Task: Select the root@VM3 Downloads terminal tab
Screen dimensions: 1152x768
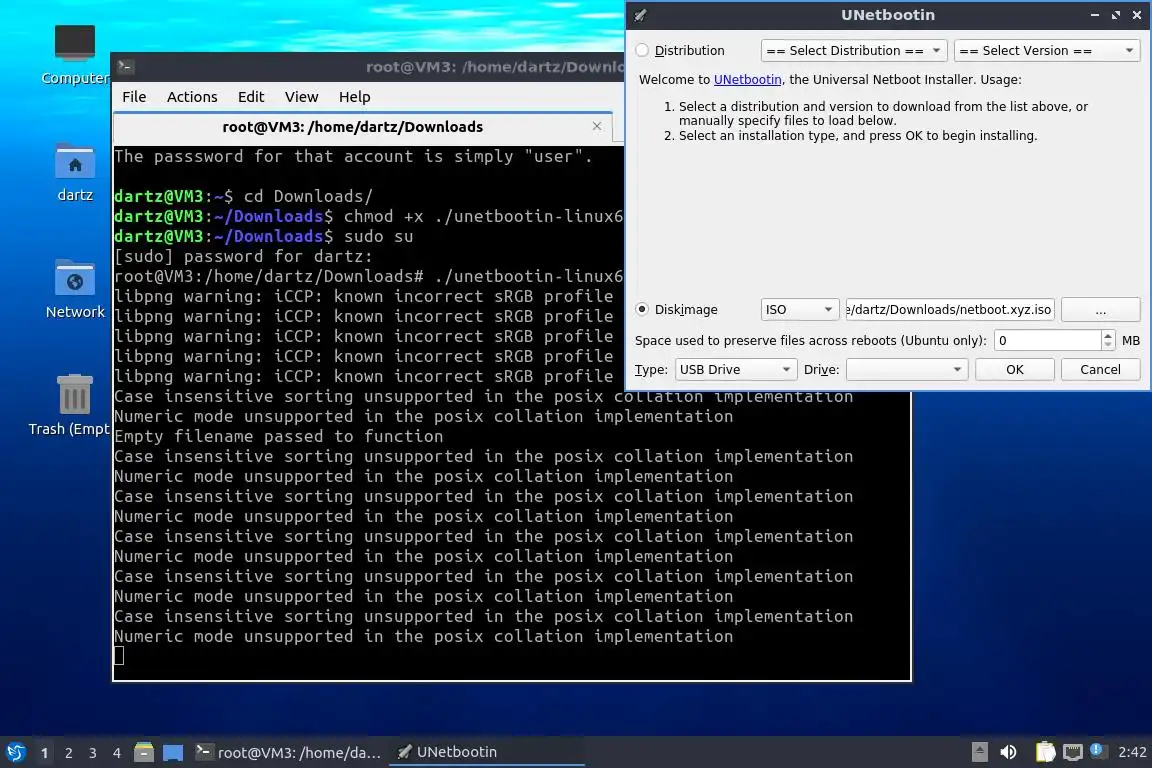Action: (353, 127)
